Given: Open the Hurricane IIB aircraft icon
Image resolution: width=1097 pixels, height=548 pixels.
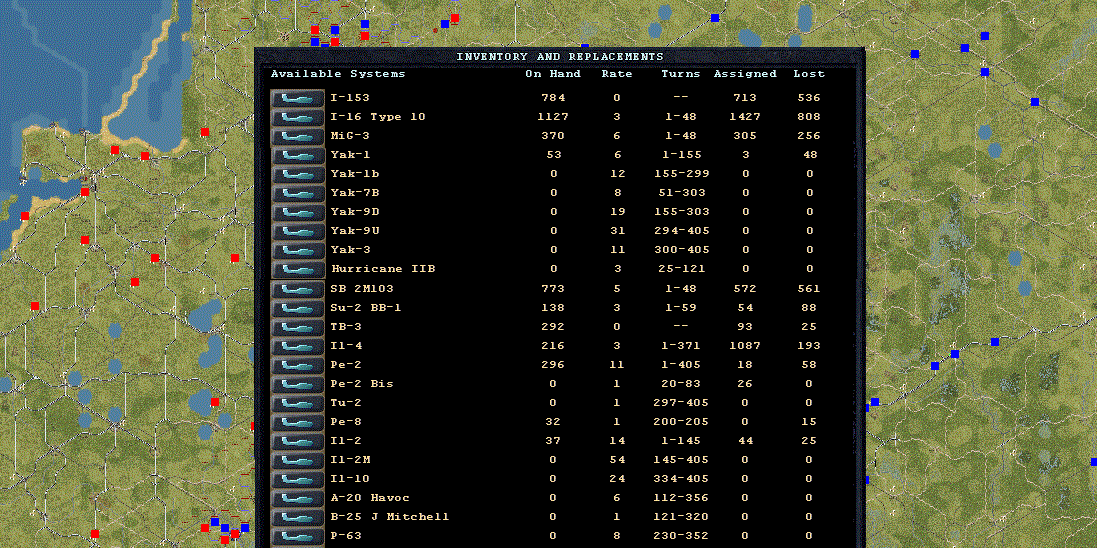Looking at the screenshot, I should point(298,269).
